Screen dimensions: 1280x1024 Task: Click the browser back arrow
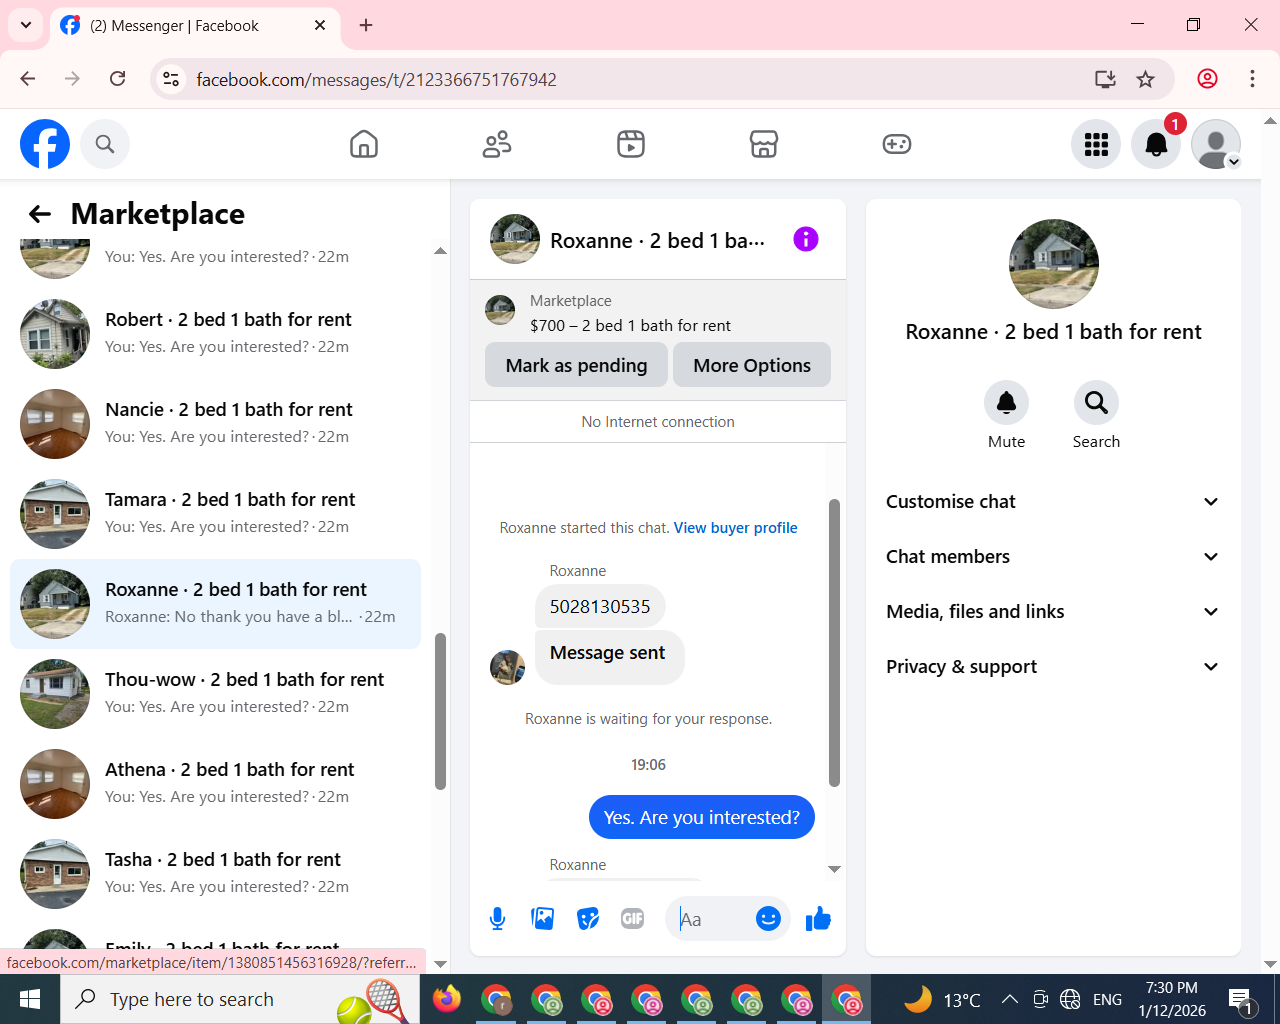coord(28,79)
